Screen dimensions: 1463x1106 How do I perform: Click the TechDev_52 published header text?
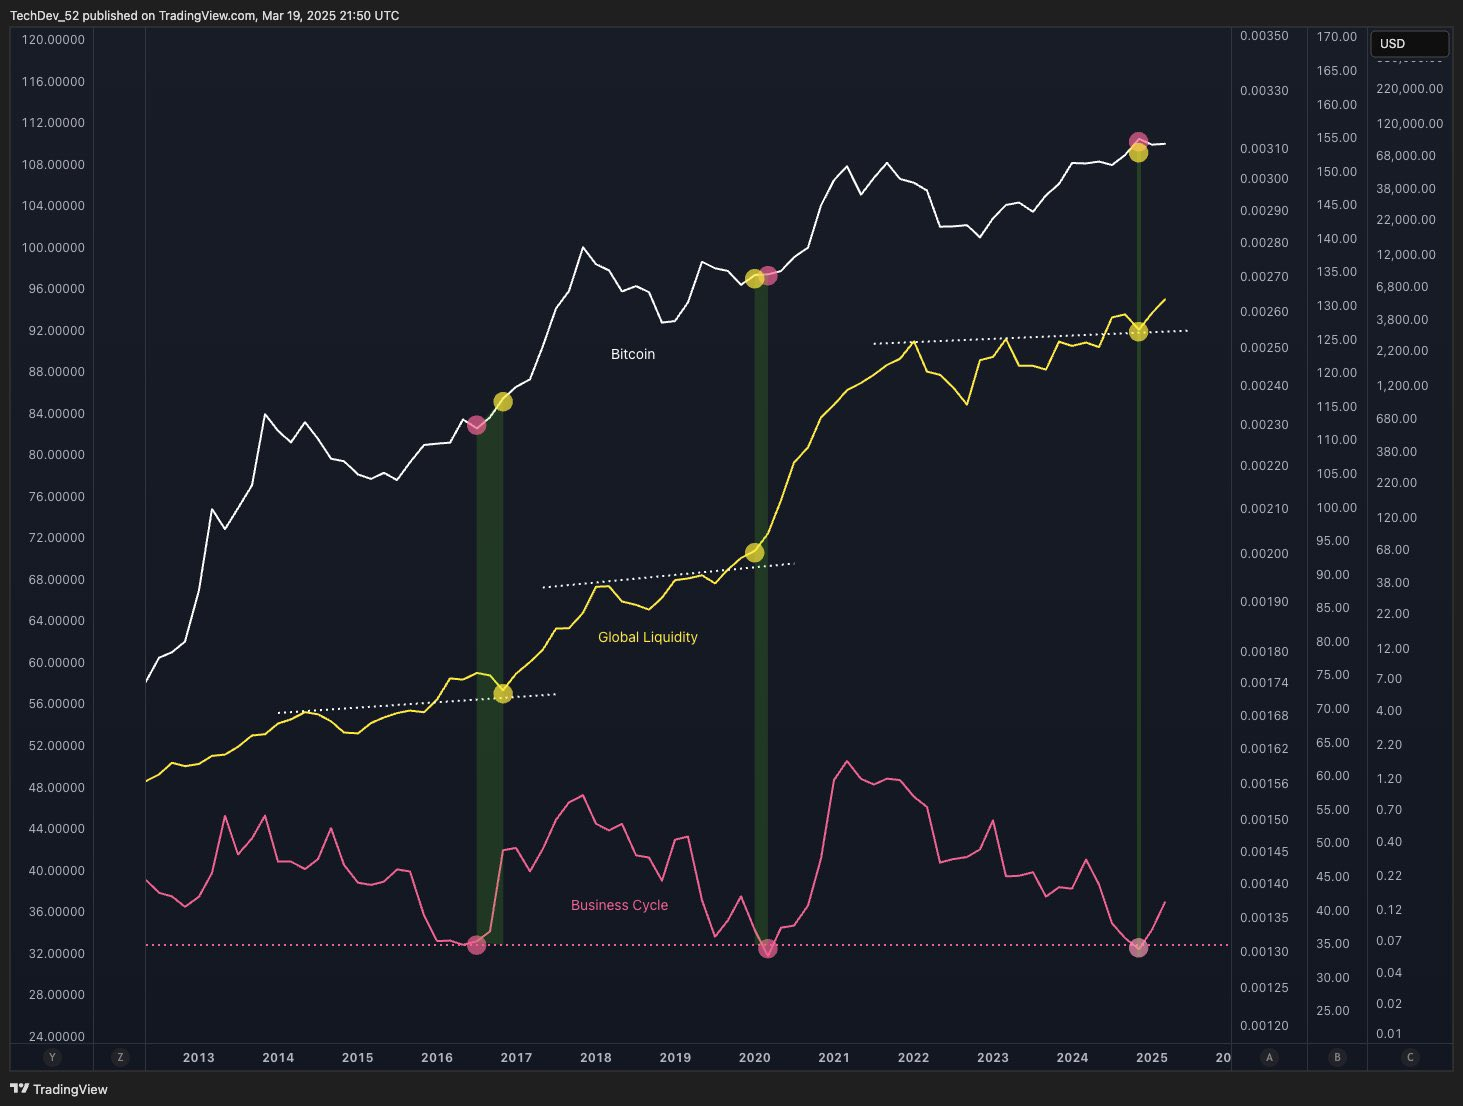click(x=204, y=15)
